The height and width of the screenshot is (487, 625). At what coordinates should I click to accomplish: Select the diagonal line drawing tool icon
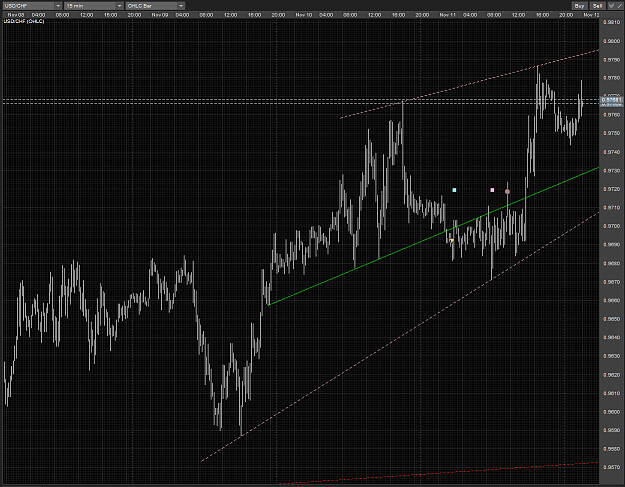(x=620, y=6)
